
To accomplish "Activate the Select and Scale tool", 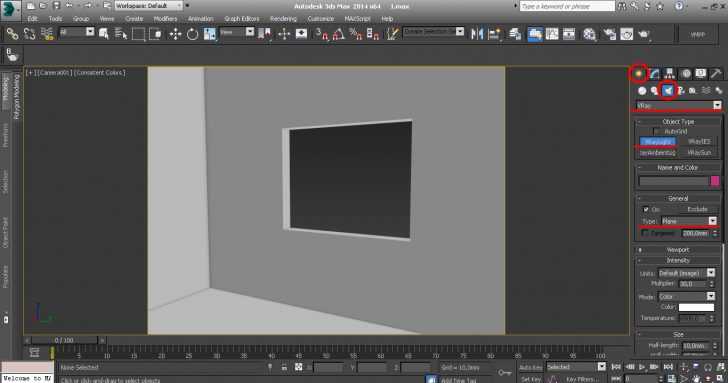I will coord(209,34).
